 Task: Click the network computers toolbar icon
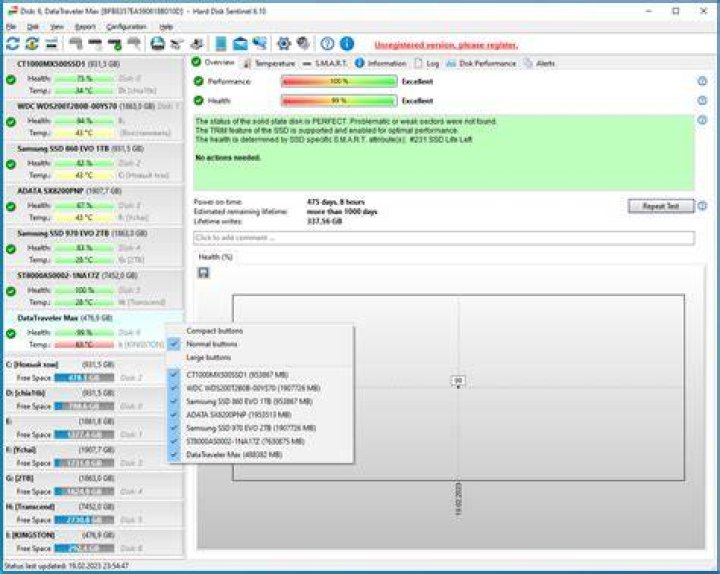(259, 44)
